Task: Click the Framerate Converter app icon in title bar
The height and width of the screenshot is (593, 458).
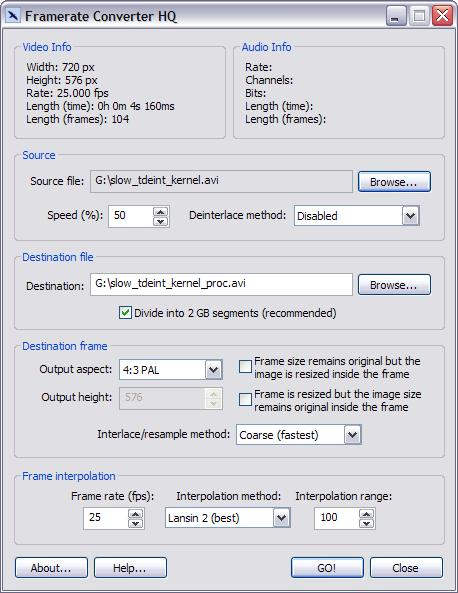Action: [x=13, y=16]
